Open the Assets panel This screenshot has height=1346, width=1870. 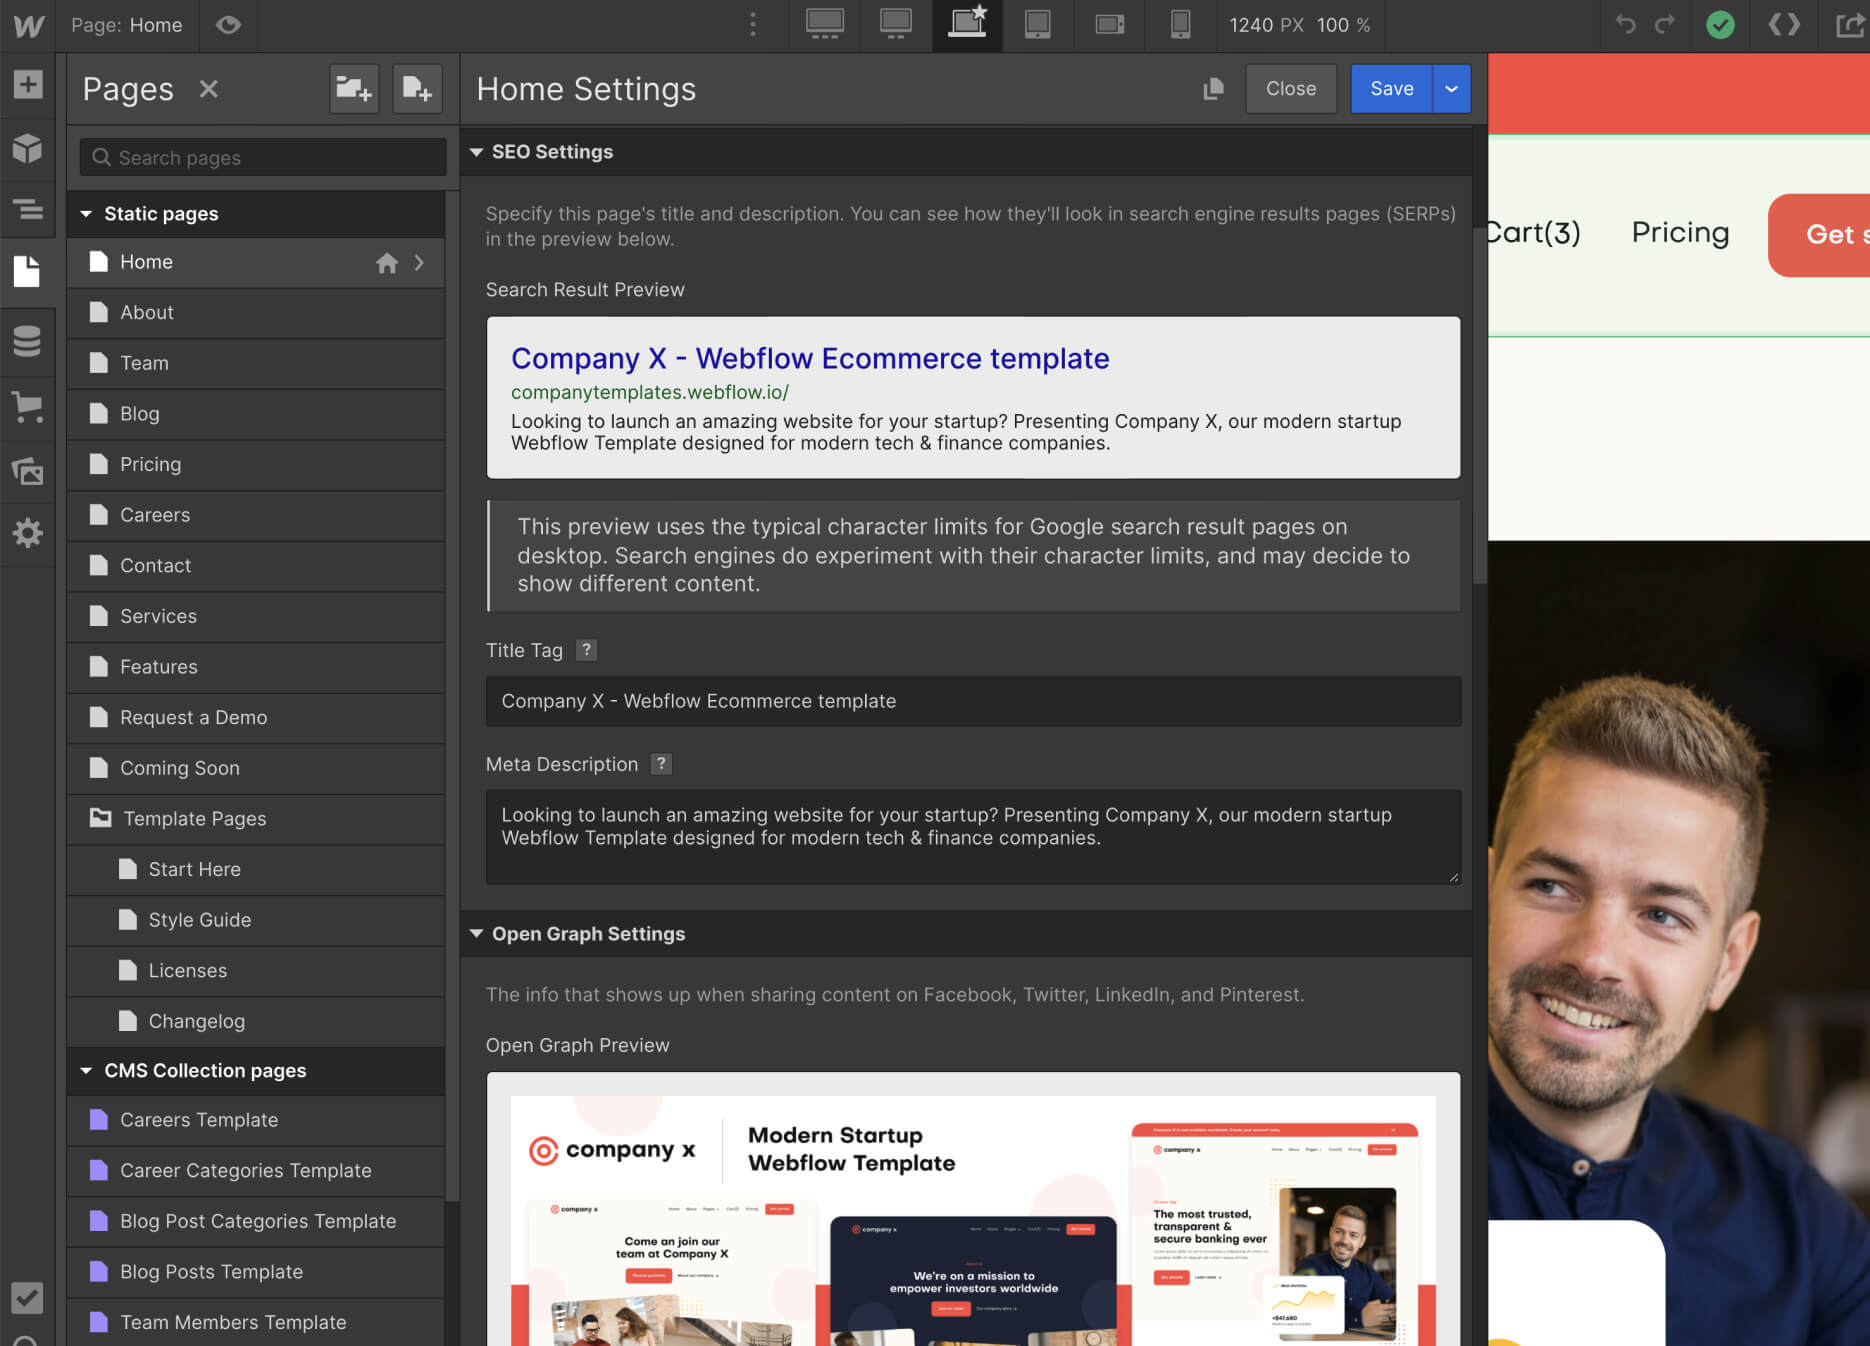coord(28,471)
